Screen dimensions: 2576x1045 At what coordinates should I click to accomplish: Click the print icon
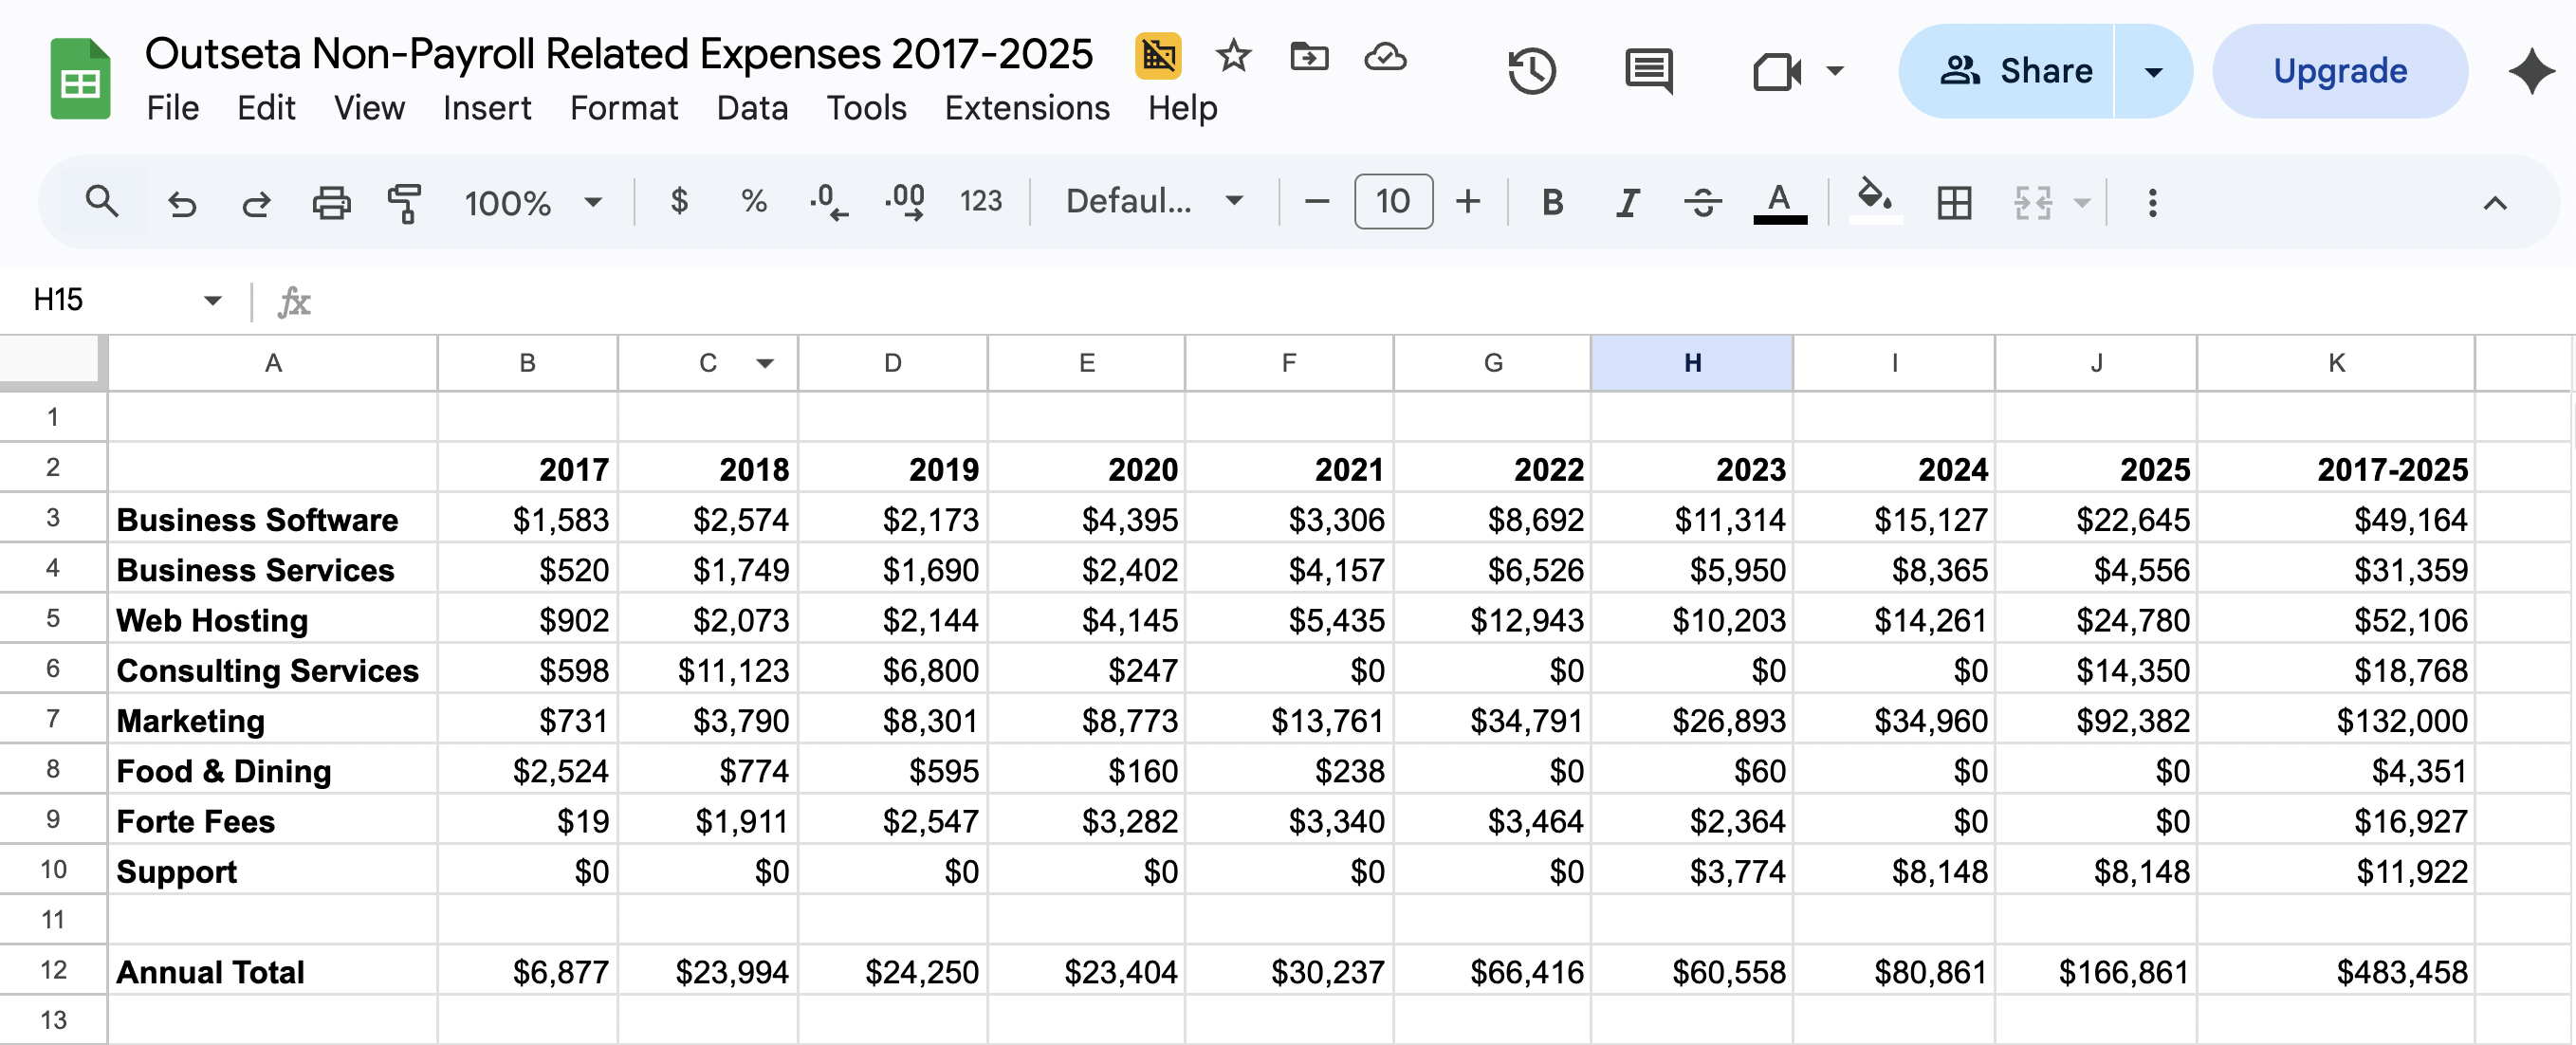[x=331, y=203]
